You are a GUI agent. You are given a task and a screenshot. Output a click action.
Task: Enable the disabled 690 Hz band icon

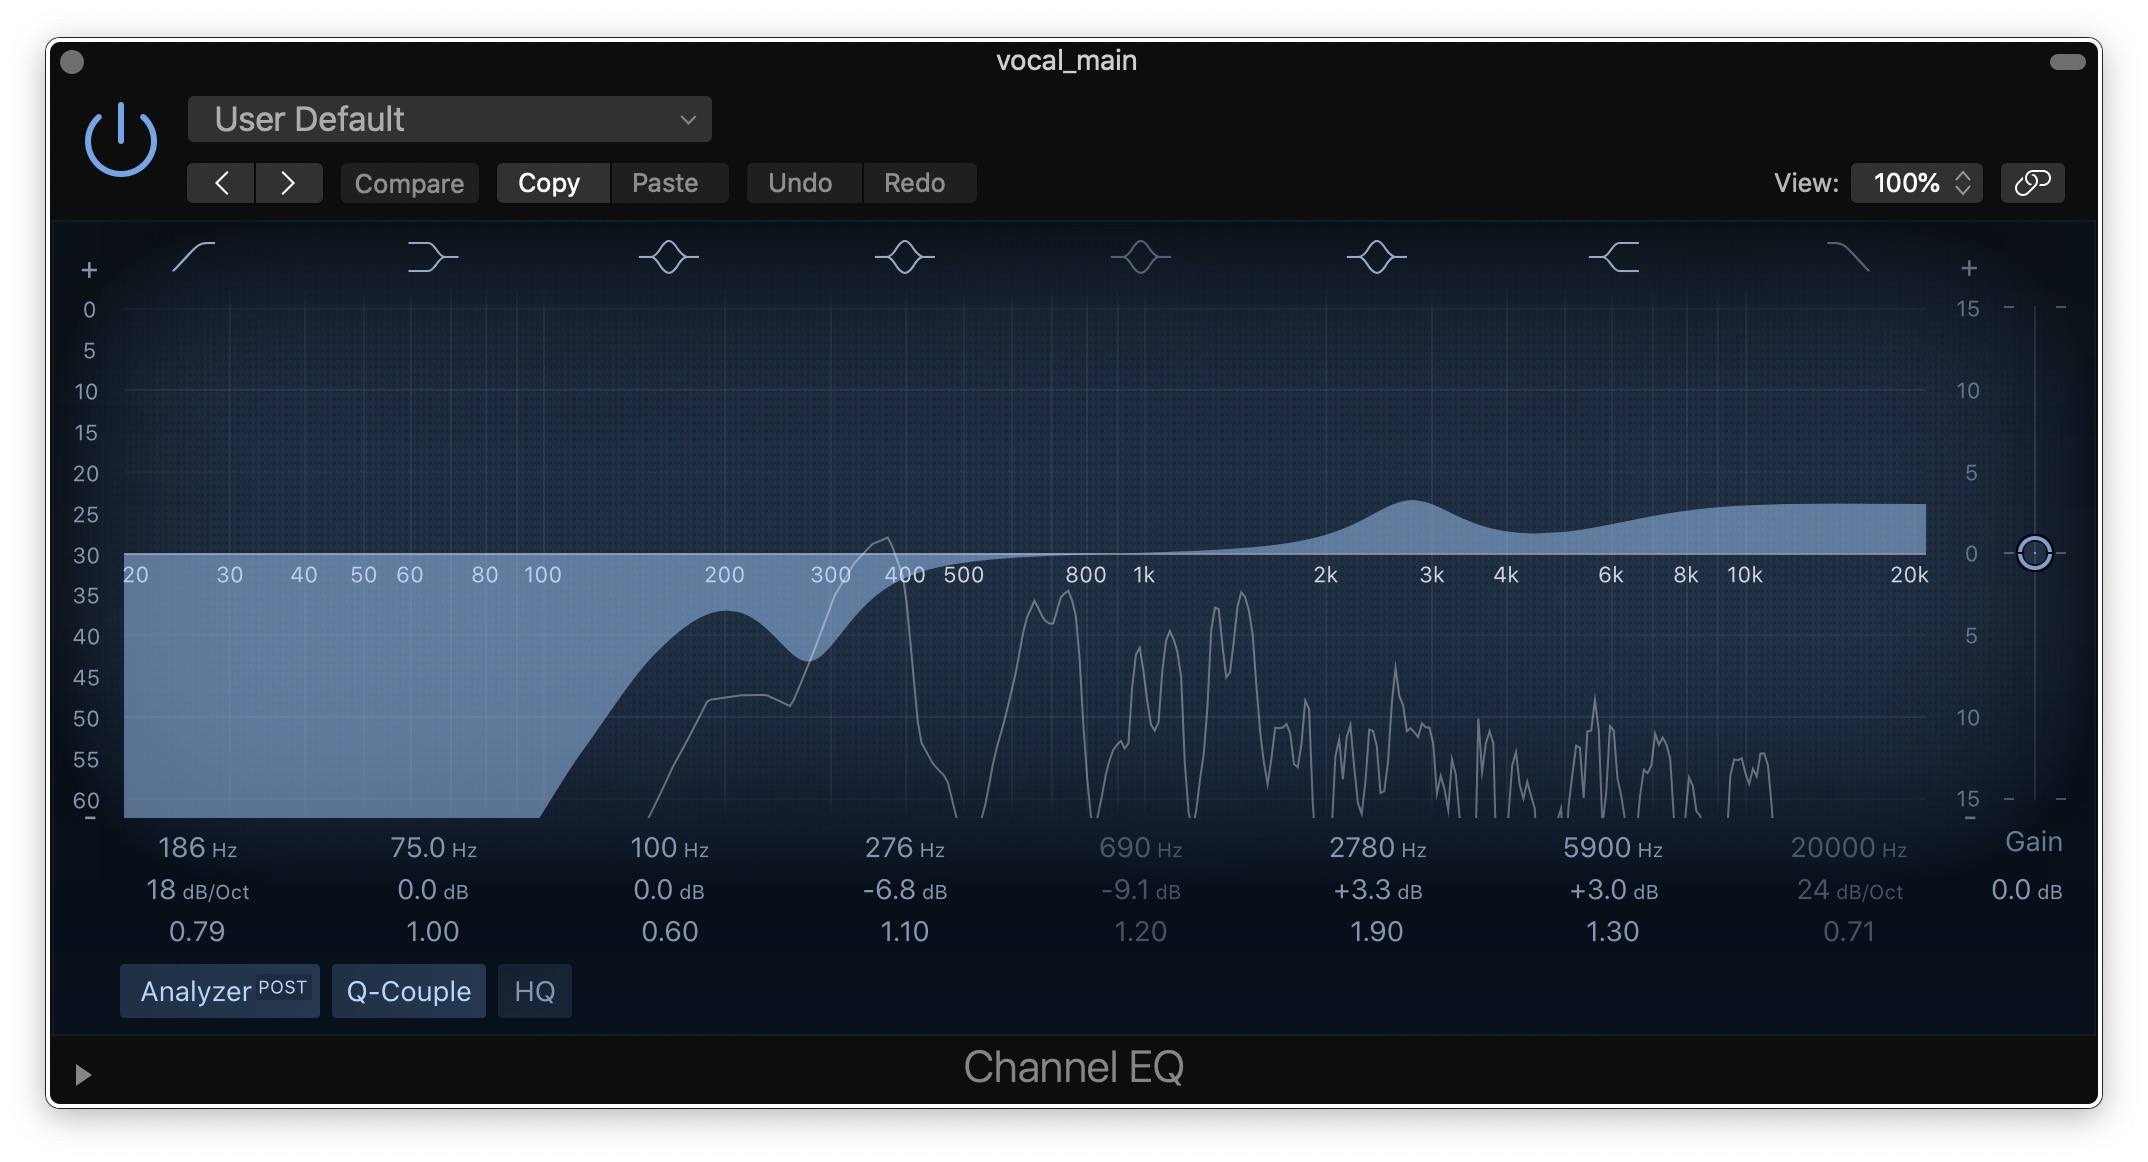pos(1140,257)
